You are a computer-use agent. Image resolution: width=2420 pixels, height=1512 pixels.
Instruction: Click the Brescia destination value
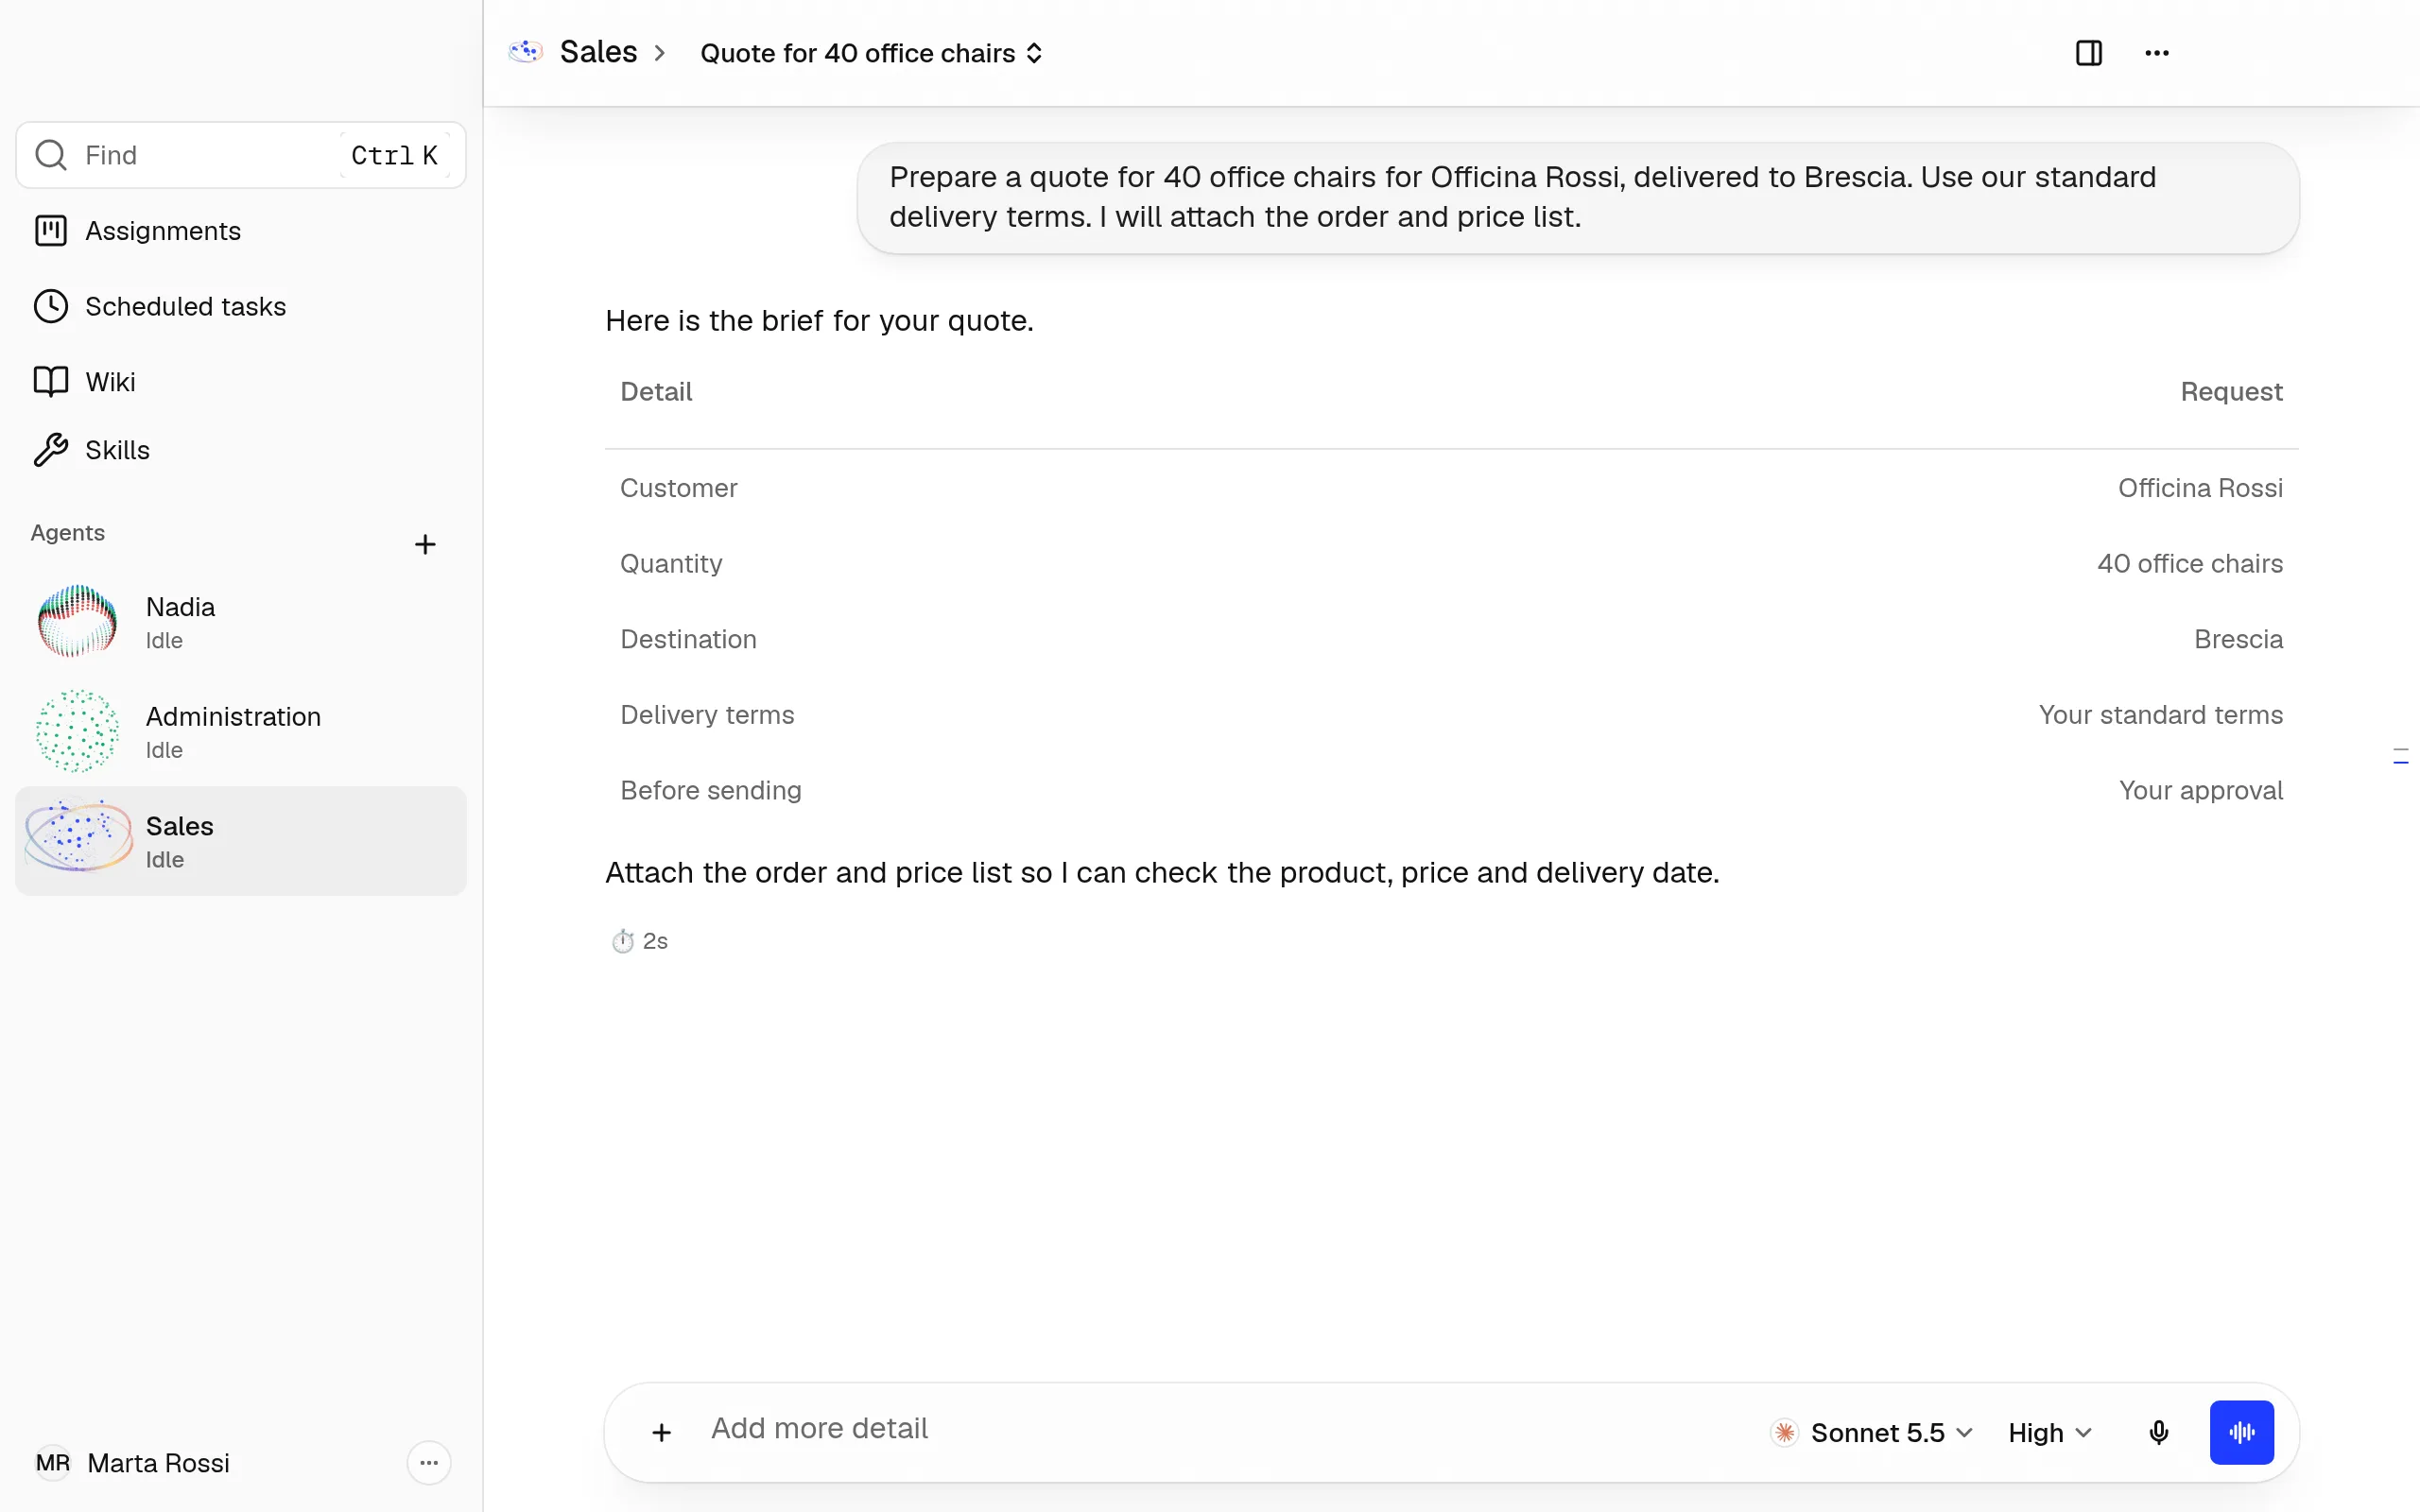(2238, 639)
